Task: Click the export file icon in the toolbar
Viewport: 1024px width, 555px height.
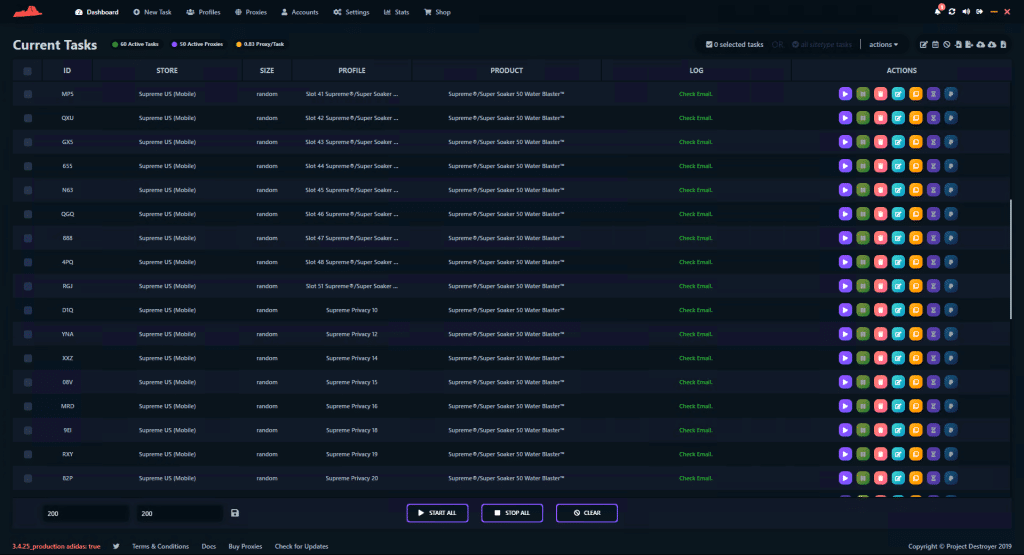Action: pos(969,44)
